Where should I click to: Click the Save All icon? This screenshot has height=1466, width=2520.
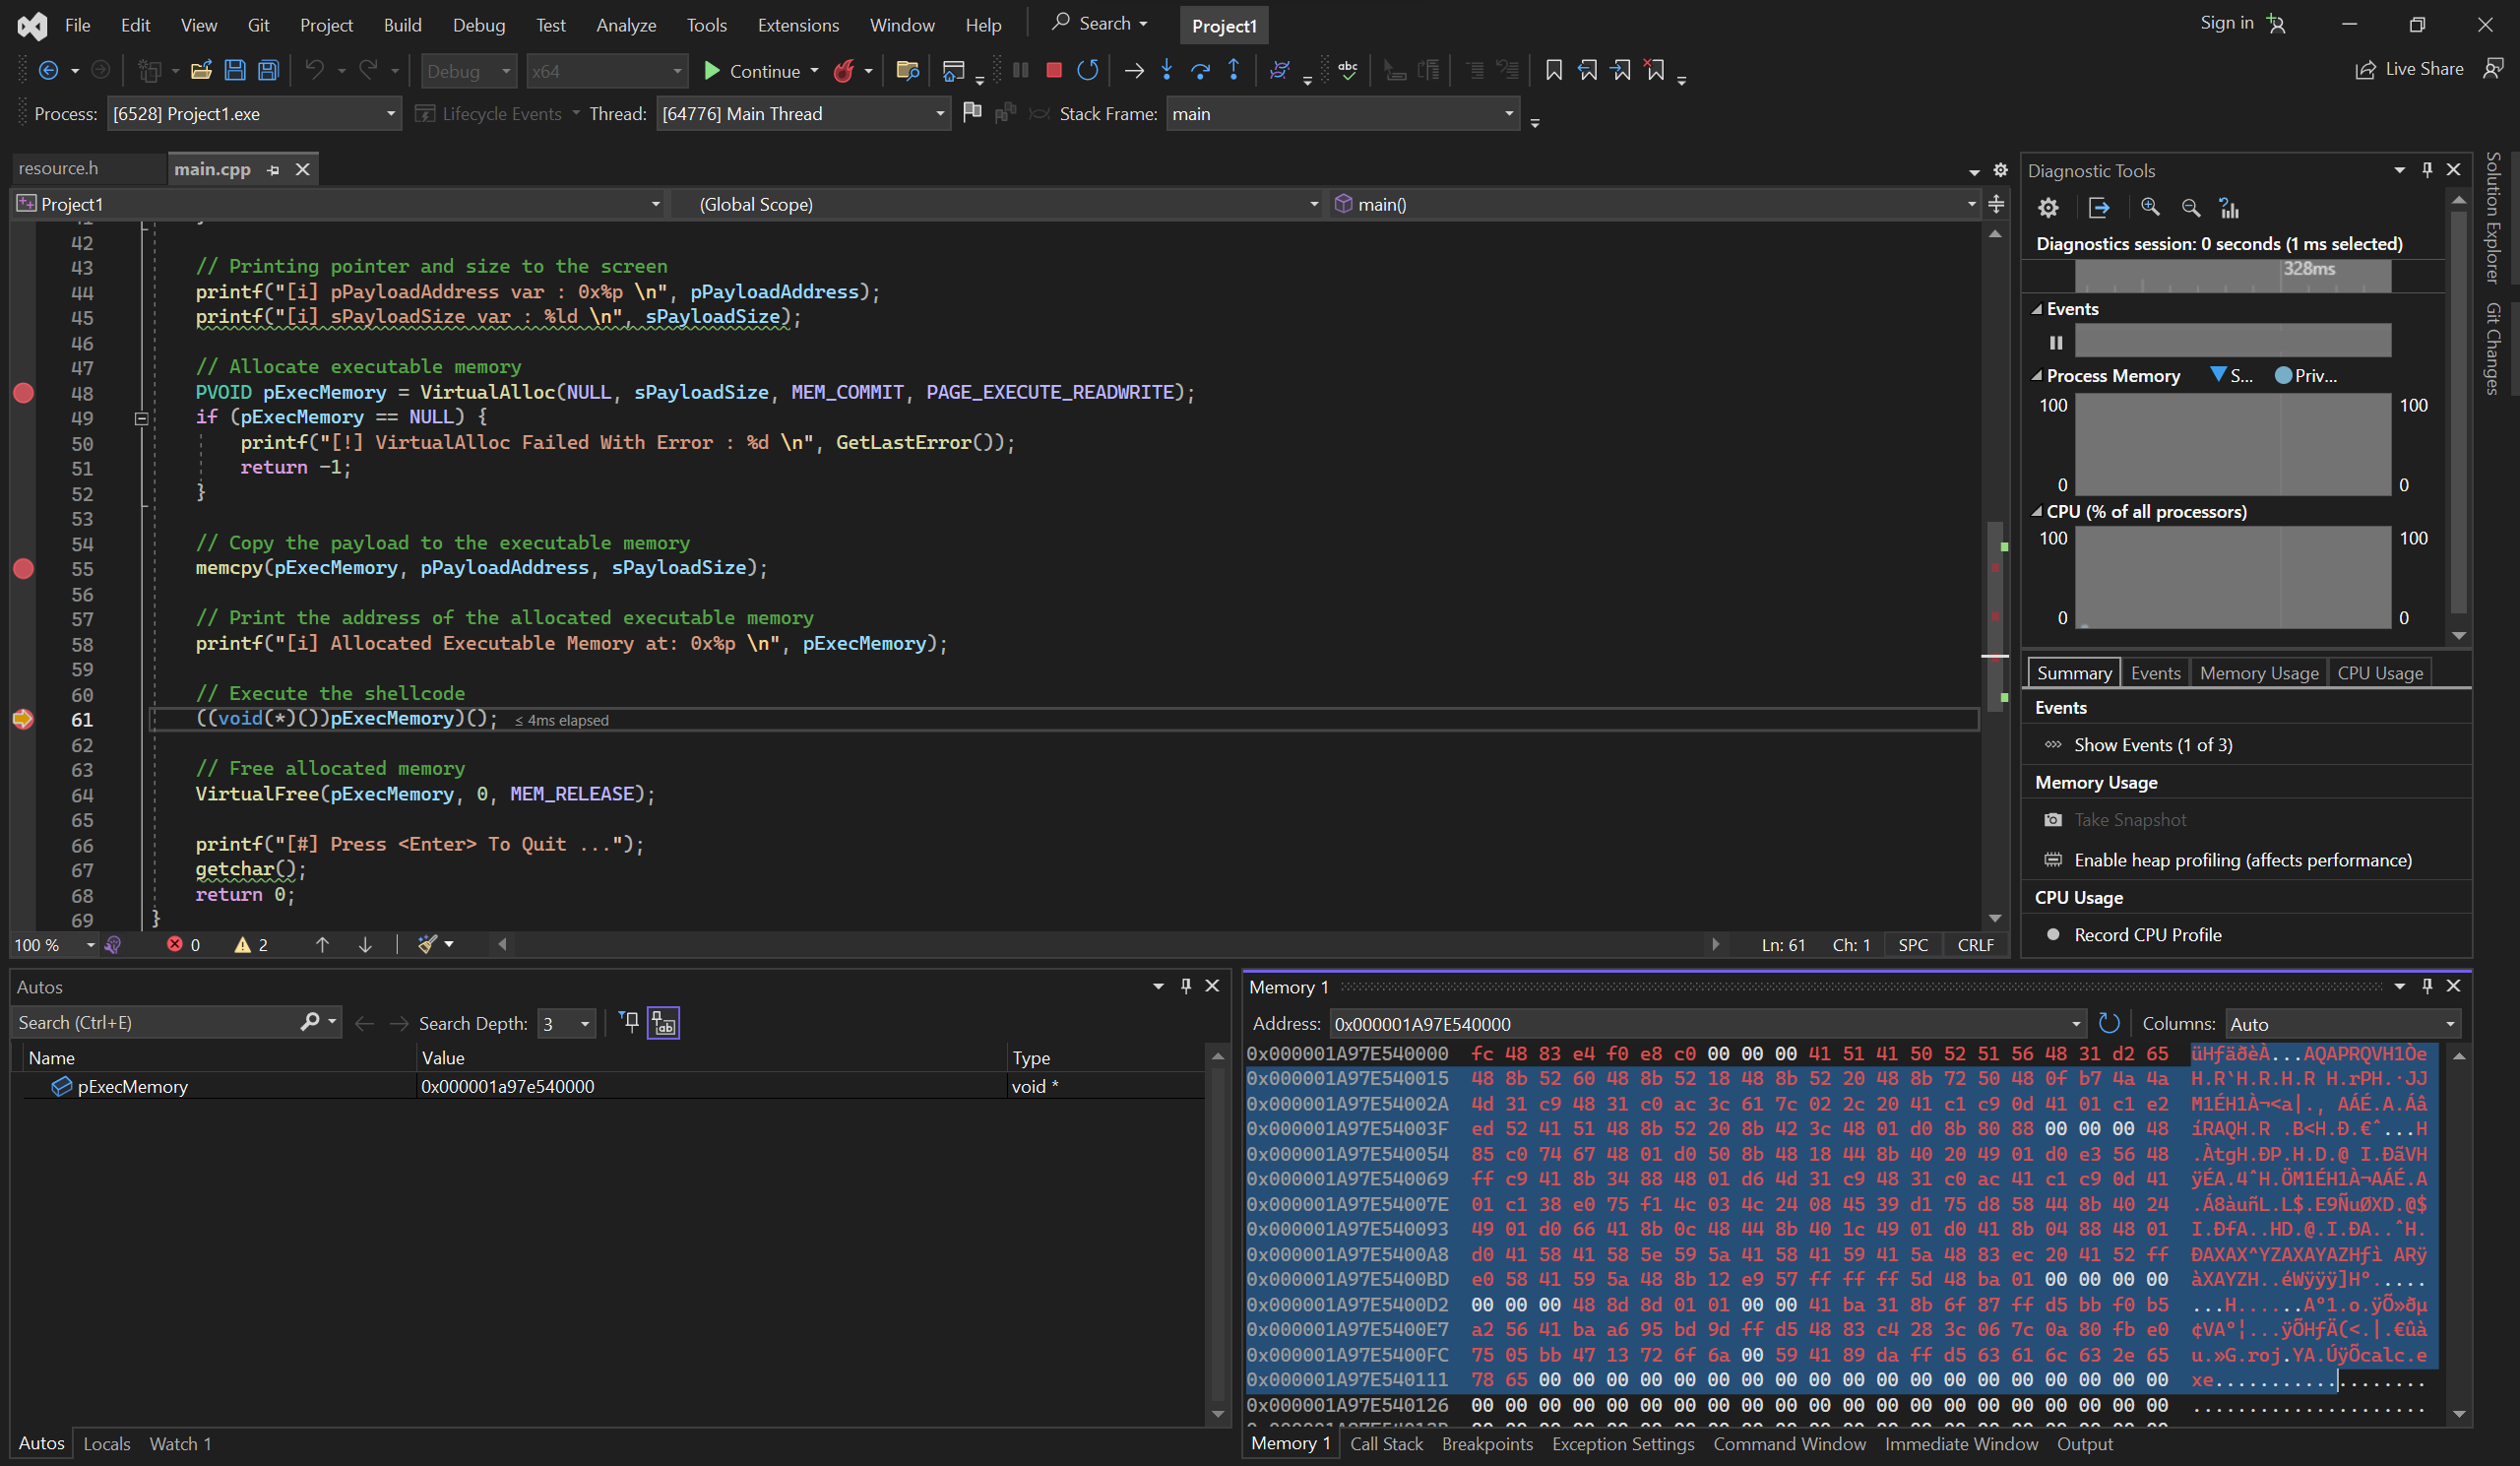[x=268, y=70]
